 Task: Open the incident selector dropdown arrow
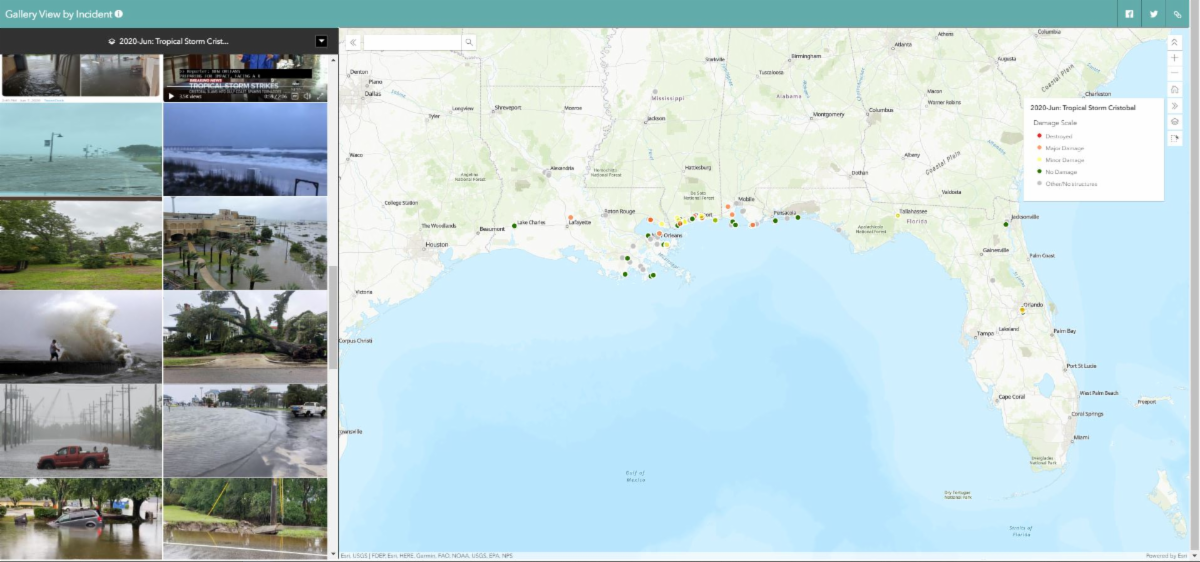[321, 41]
